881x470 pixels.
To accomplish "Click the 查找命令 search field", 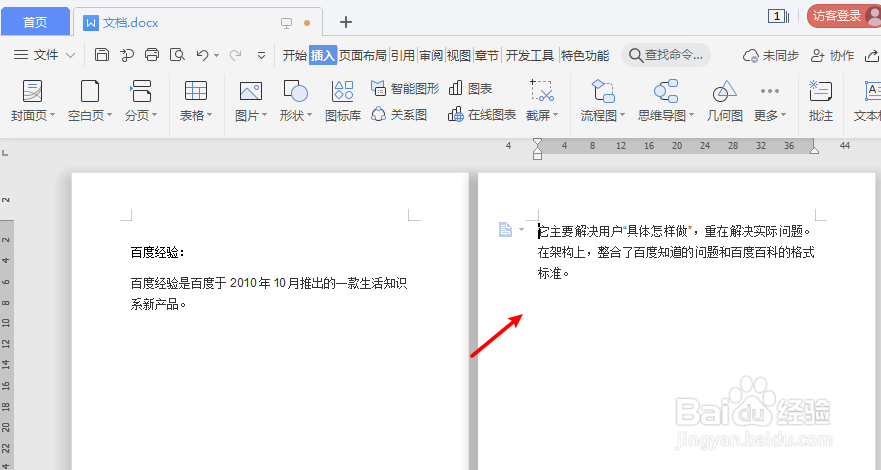I will click(666, 55).
